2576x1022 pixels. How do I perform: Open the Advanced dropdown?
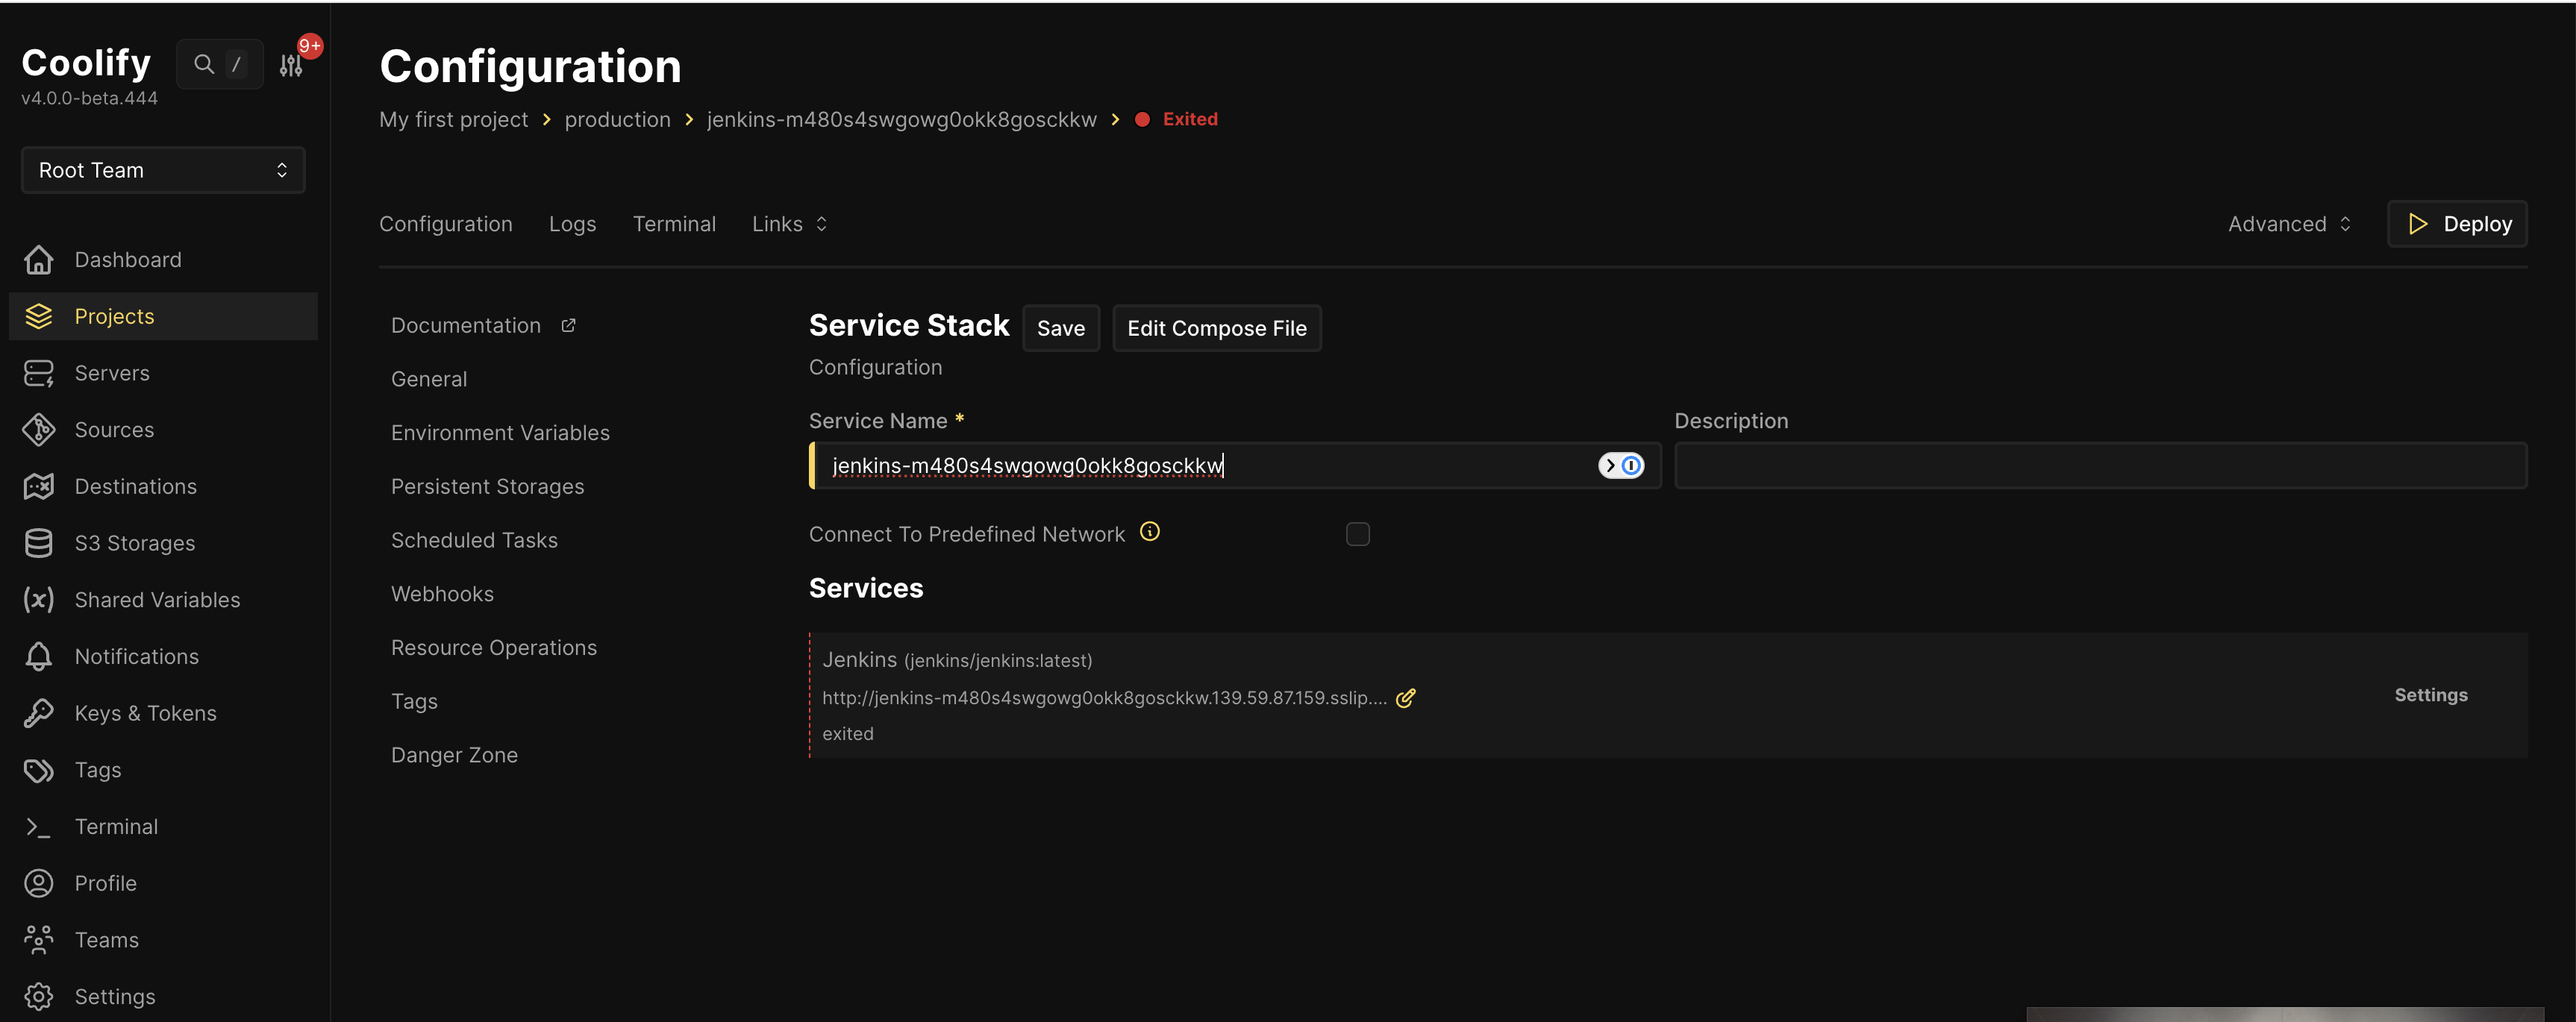[2288, 223]
